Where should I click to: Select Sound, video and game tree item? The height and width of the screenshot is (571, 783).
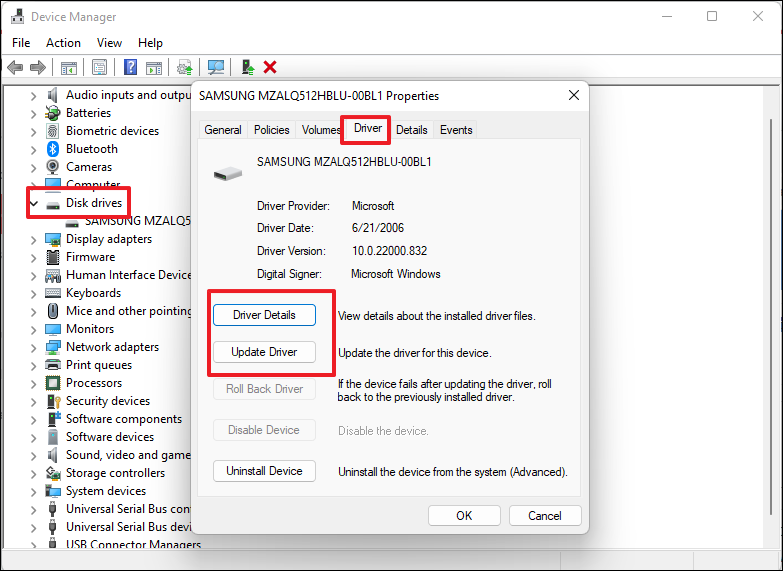(x=128, y=455)
